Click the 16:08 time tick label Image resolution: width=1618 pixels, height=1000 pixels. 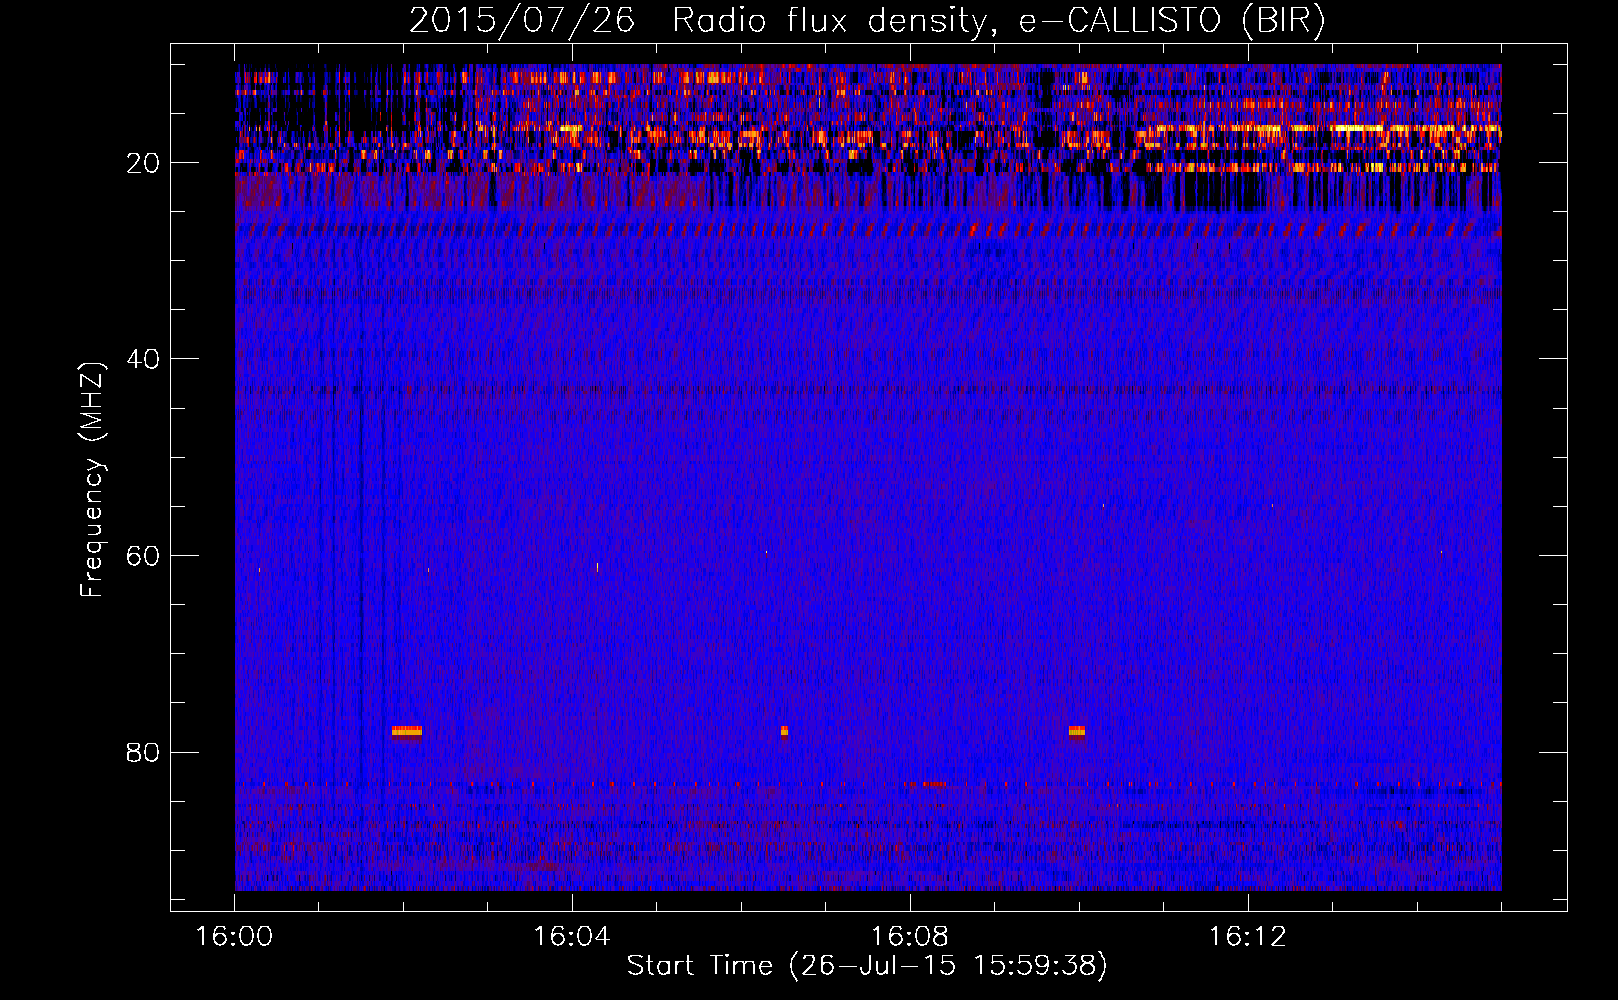[x=910, y=937]
